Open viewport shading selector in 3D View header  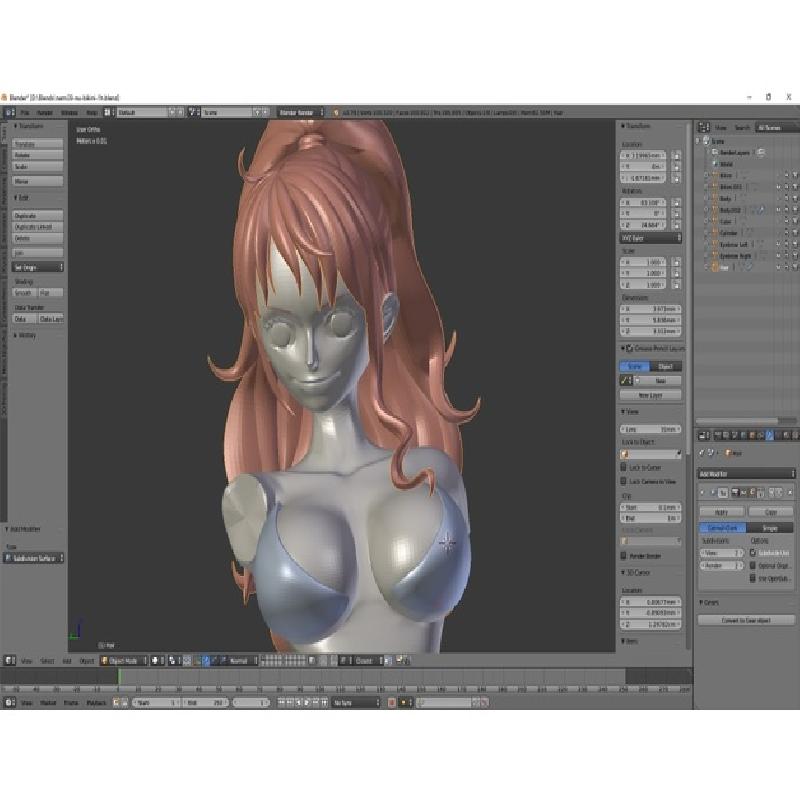(157, 661)
